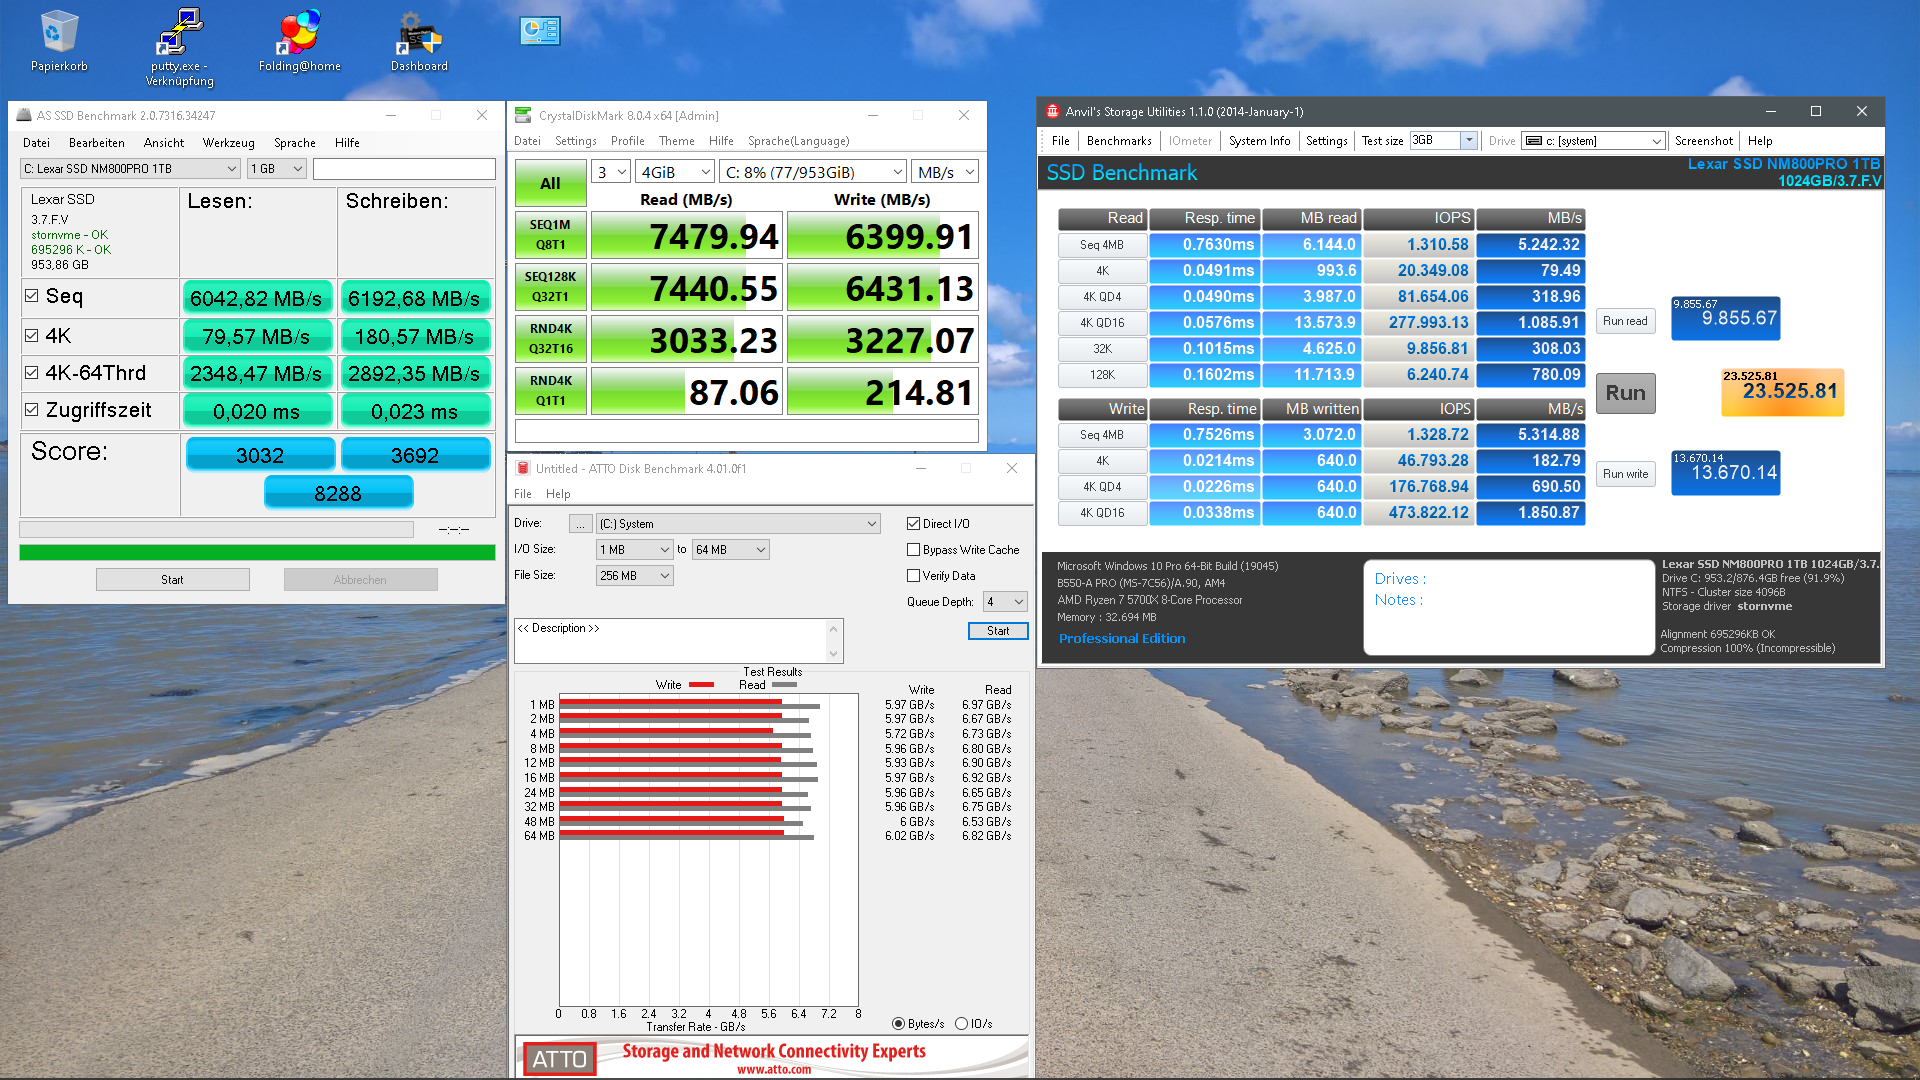
Task: Open System Info in Anvil's Storage Utilities
Action: (x=1259, y=141)
